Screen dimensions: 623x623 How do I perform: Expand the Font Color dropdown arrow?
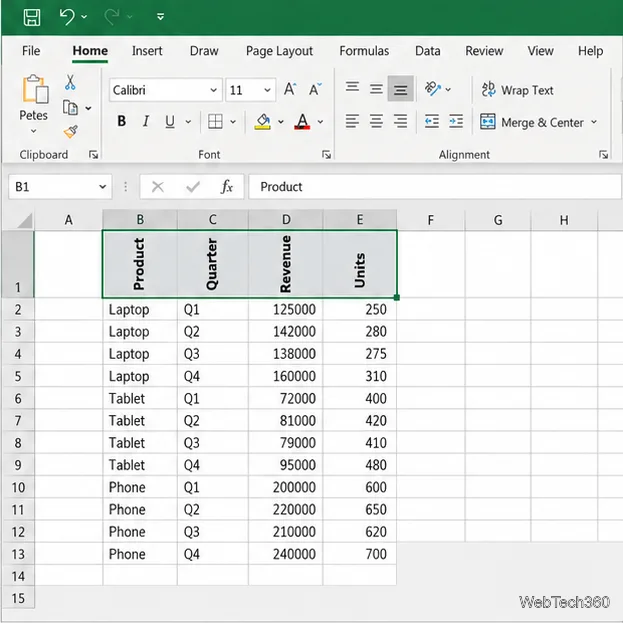tap(320, 122)
